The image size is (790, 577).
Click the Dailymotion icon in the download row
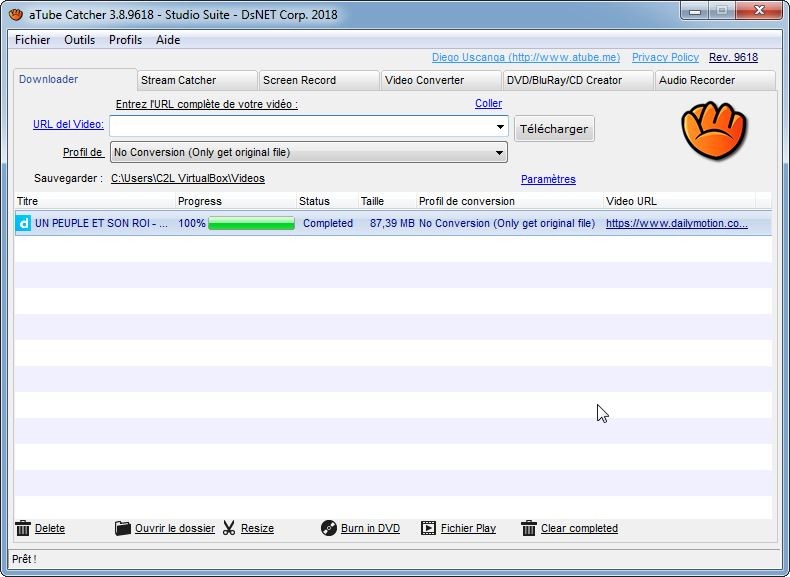tap(23, 223)
